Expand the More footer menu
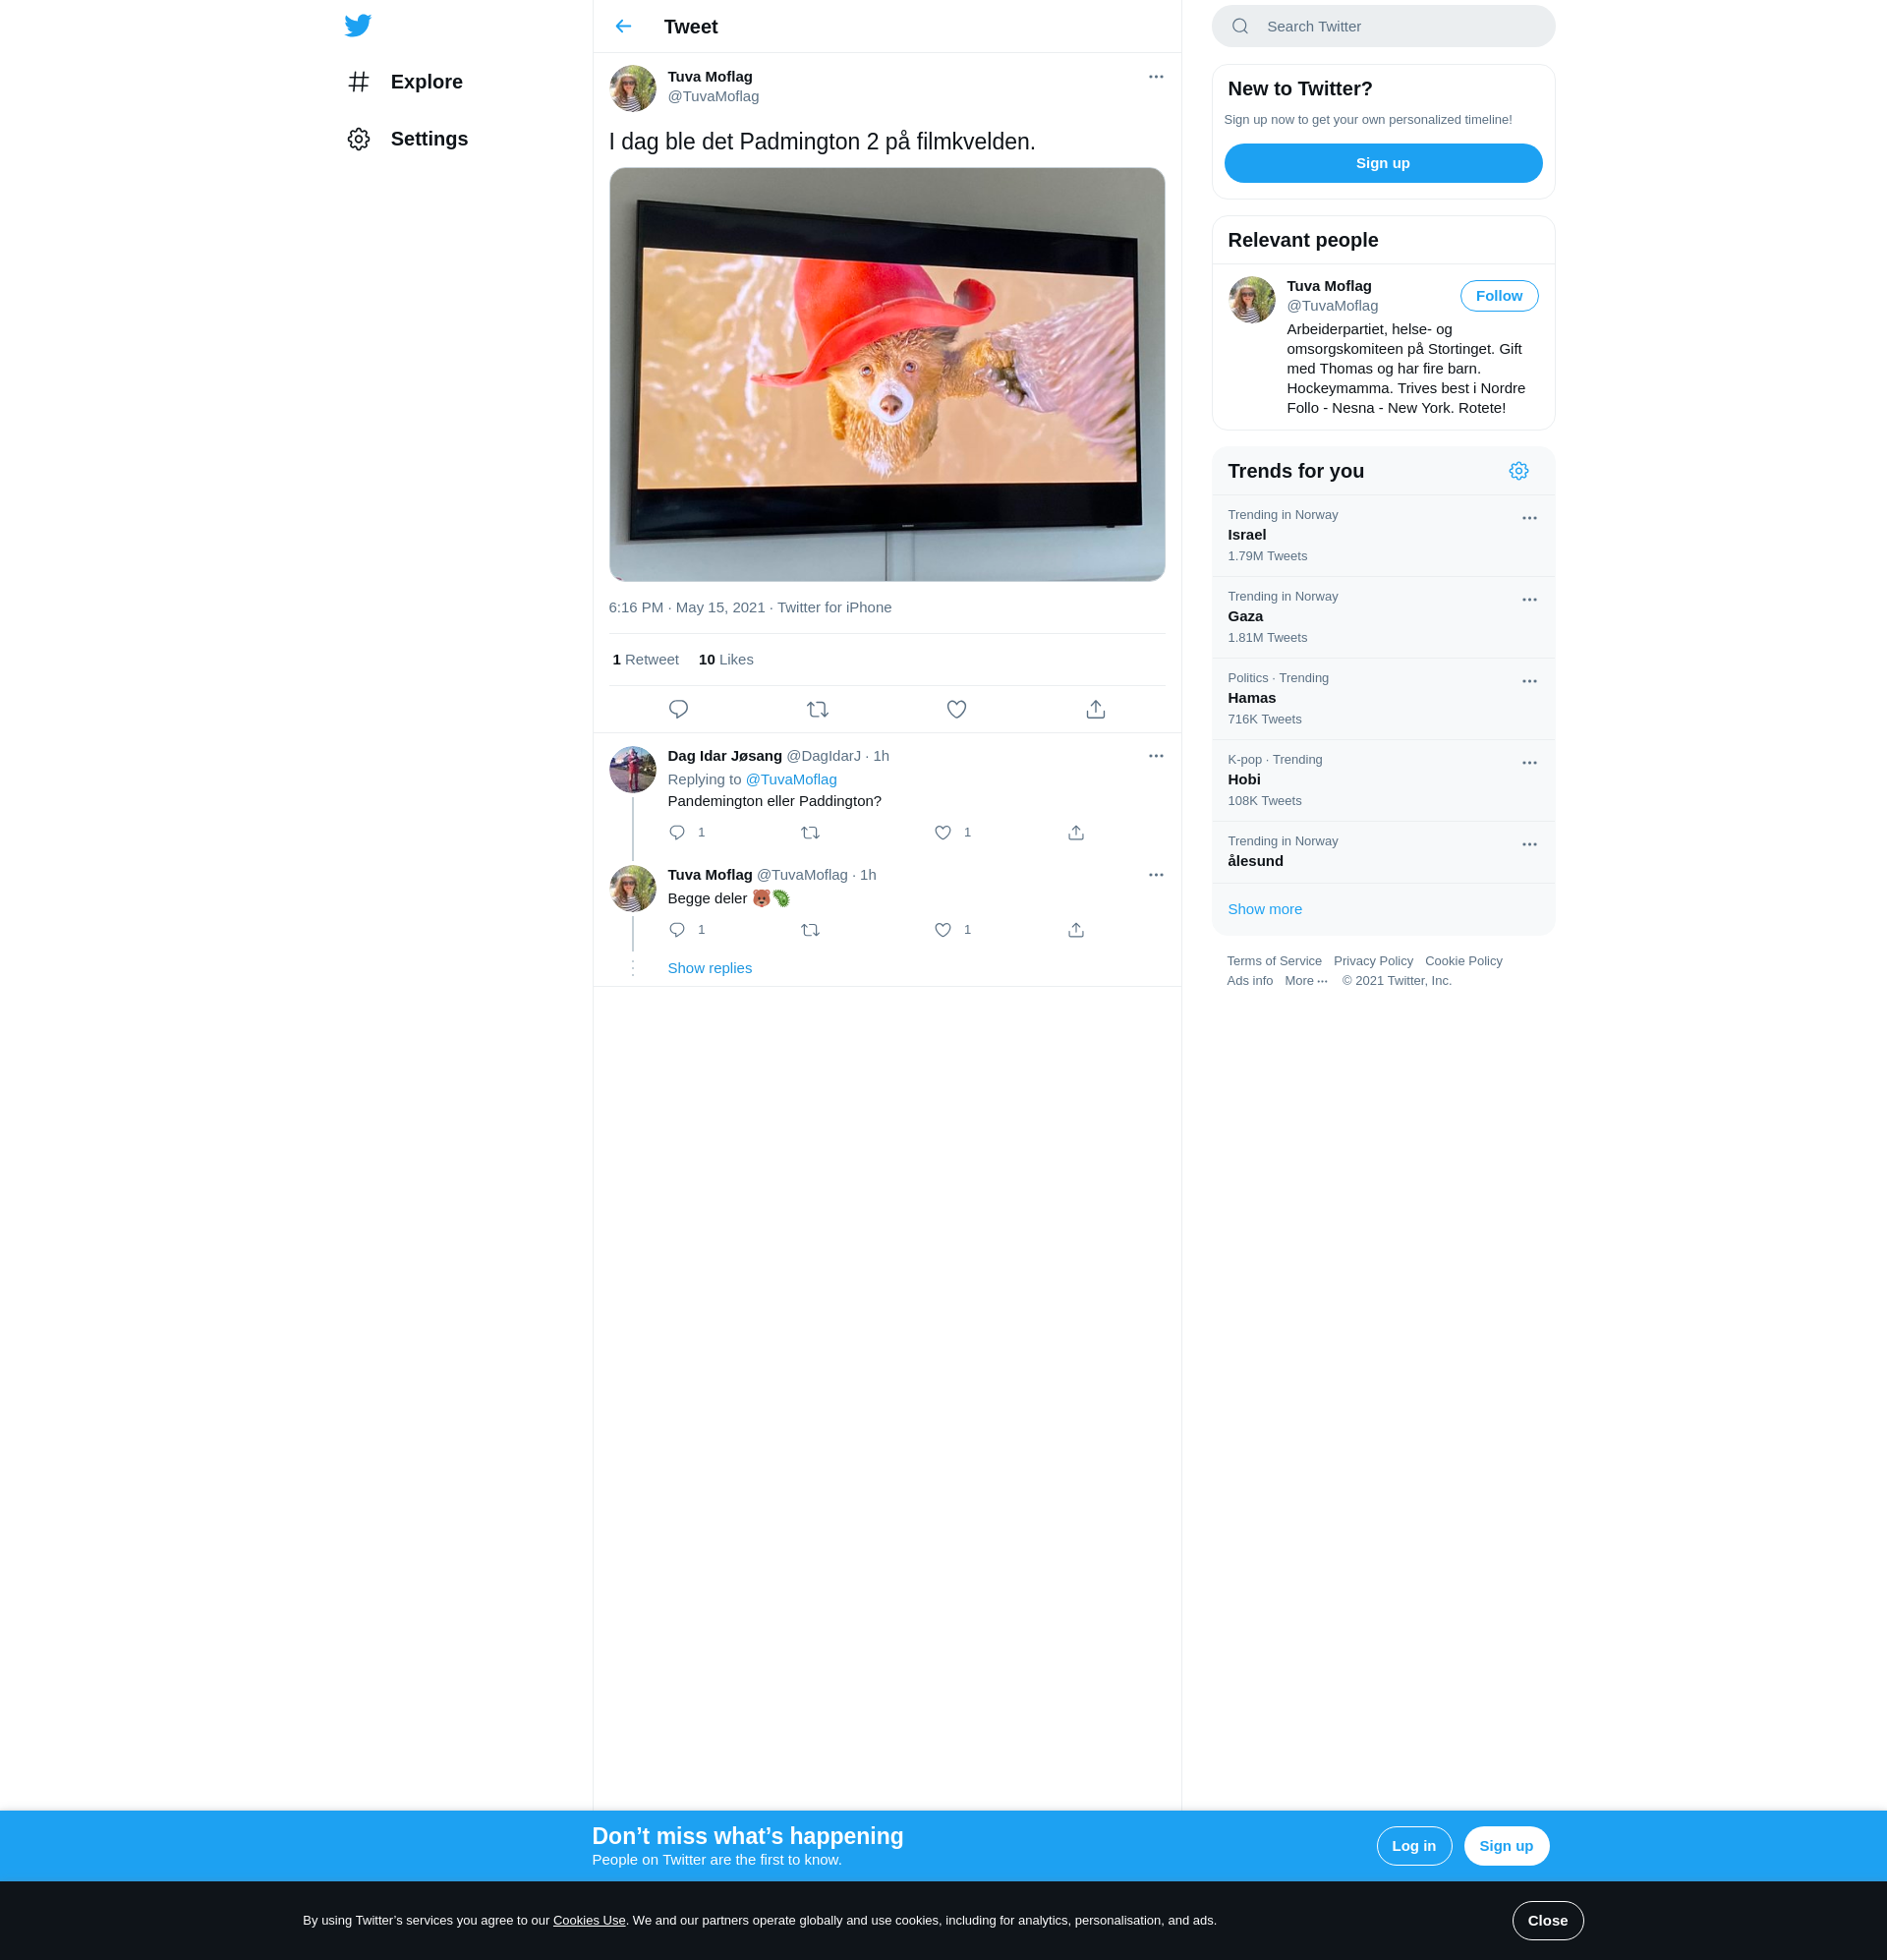The width and height of the screenshot is (1887, 1960). (1306, 981)
